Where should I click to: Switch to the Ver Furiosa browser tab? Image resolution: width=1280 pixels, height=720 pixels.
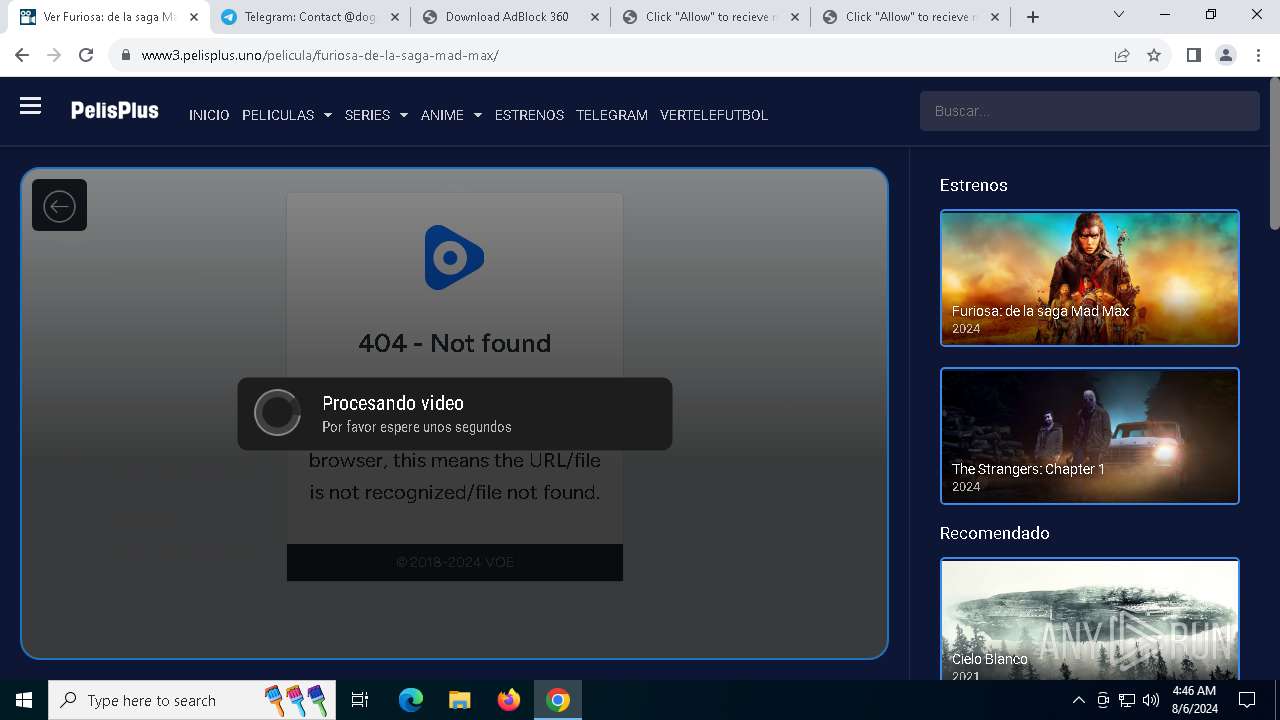(x=109, y=17)
